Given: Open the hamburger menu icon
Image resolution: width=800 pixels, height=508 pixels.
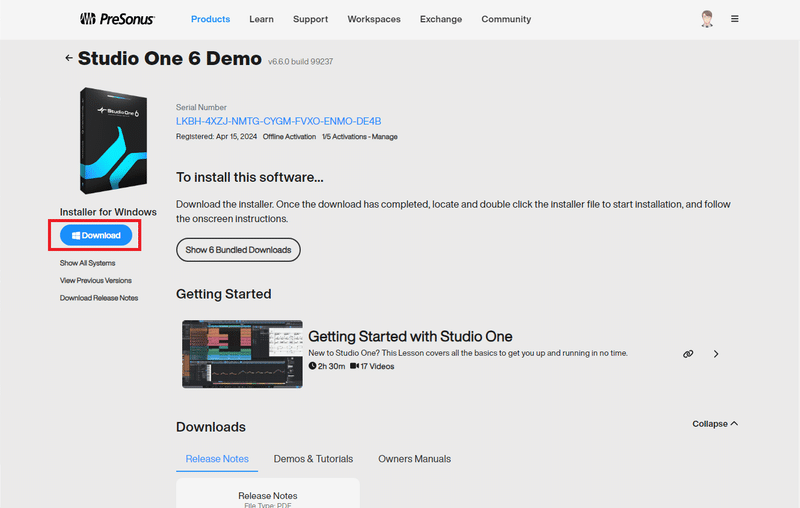Looking at the screenshot, I should 735,19.
